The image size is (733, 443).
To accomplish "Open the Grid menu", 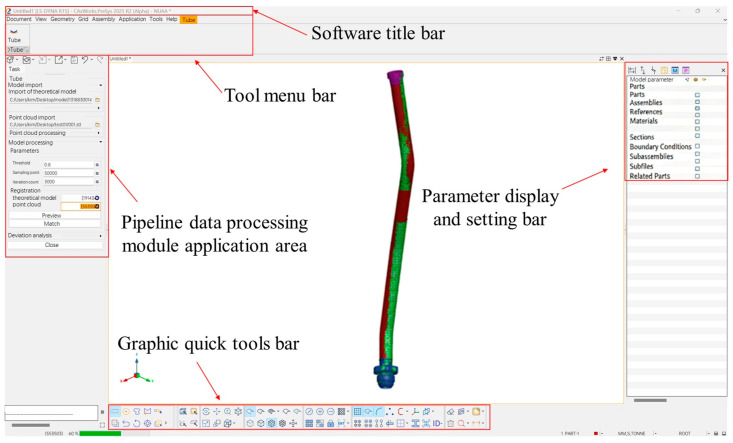I will pyautogui.click(x=83, y=19).
